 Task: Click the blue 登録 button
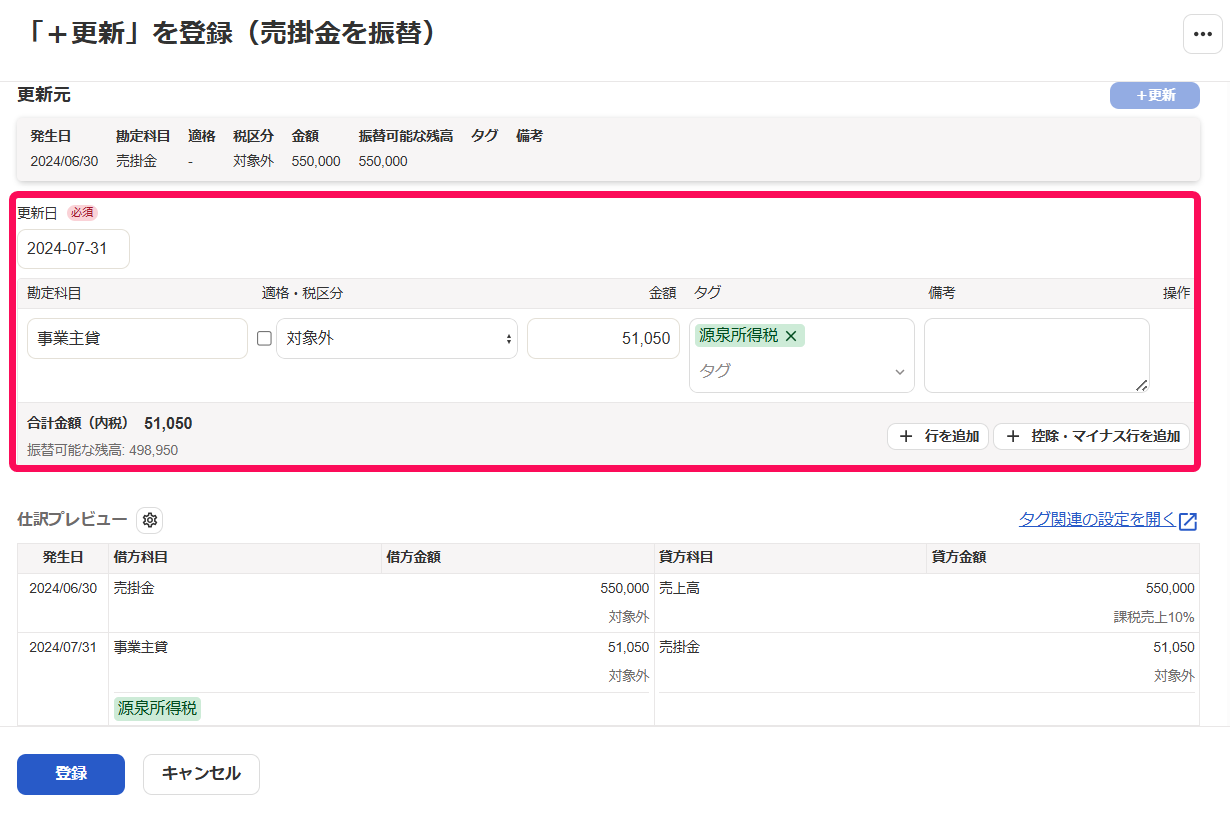click(x=71, y=774)
